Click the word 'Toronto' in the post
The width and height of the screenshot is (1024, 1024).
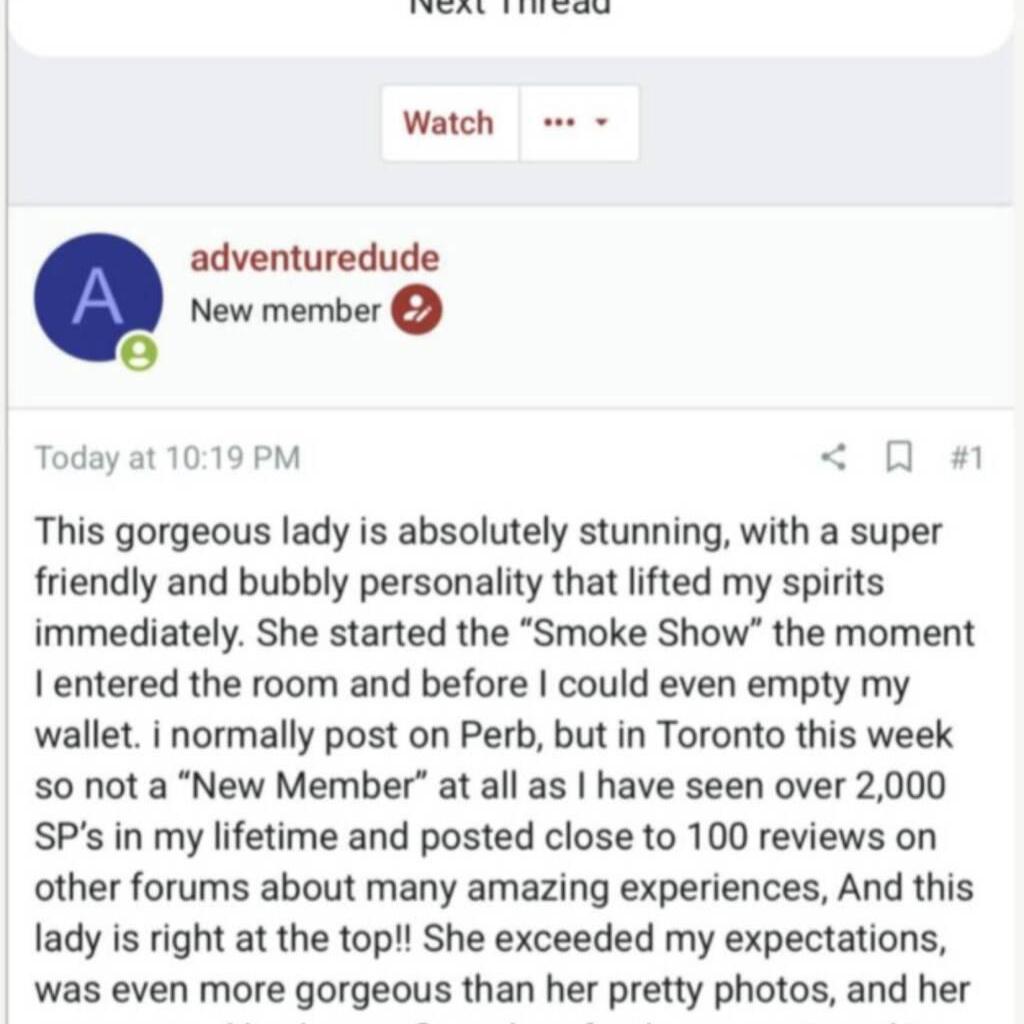(720, 736)
